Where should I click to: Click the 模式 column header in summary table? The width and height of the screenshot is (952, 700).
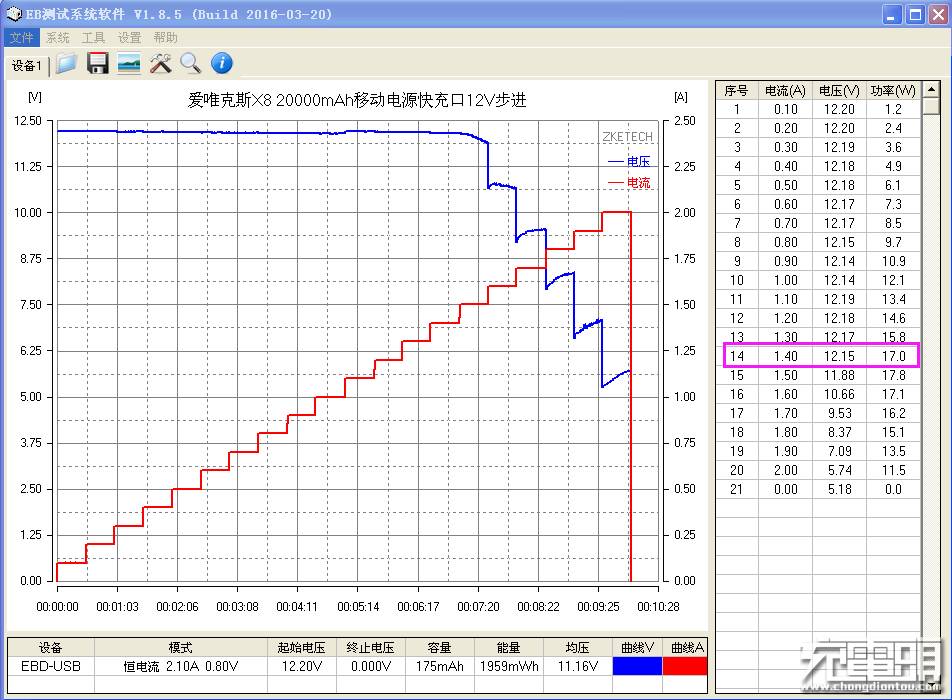click(180, 647)
